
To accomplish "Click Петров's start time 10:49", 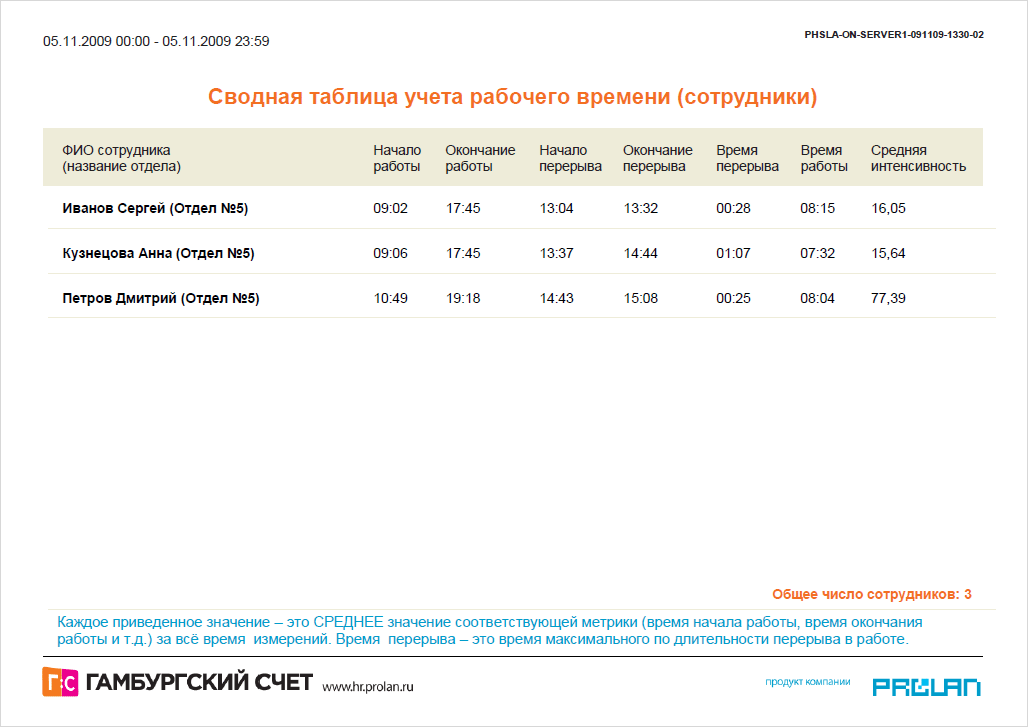I will [391, 298].
